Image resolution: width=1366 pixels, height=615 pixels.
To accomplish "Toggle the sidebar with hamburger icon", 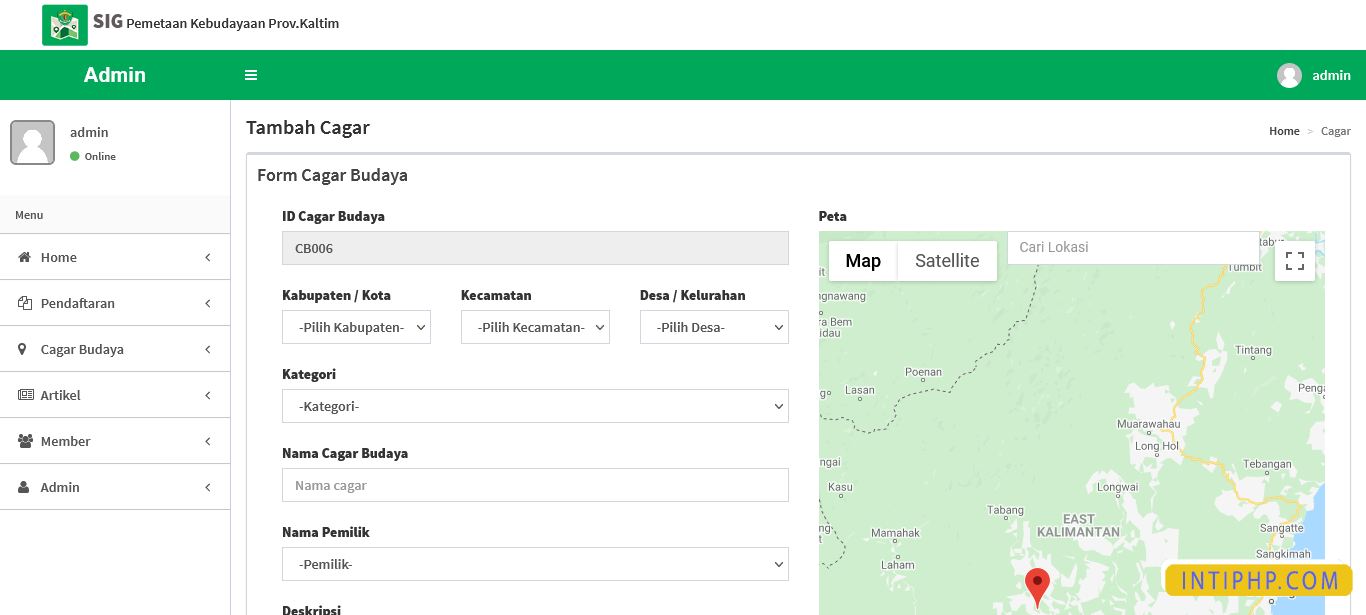I will point(251,74).
